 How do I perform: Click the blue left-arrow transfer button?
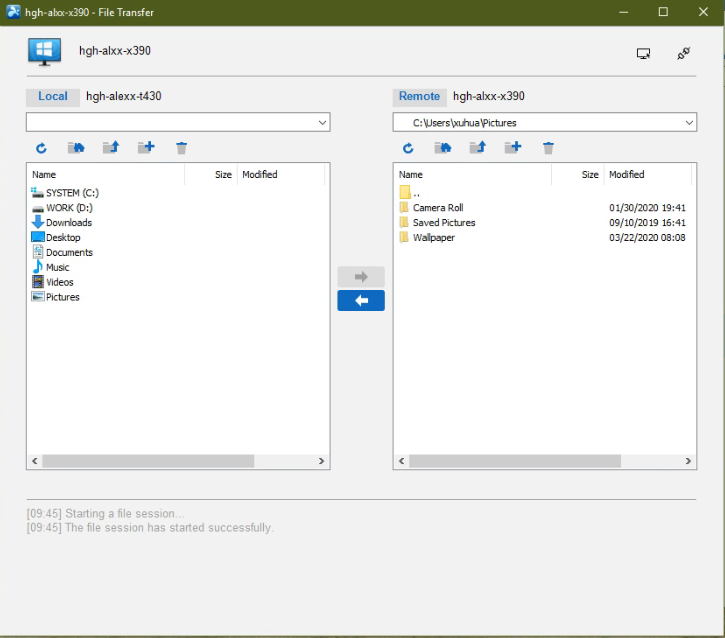click(x=361, y=301)
